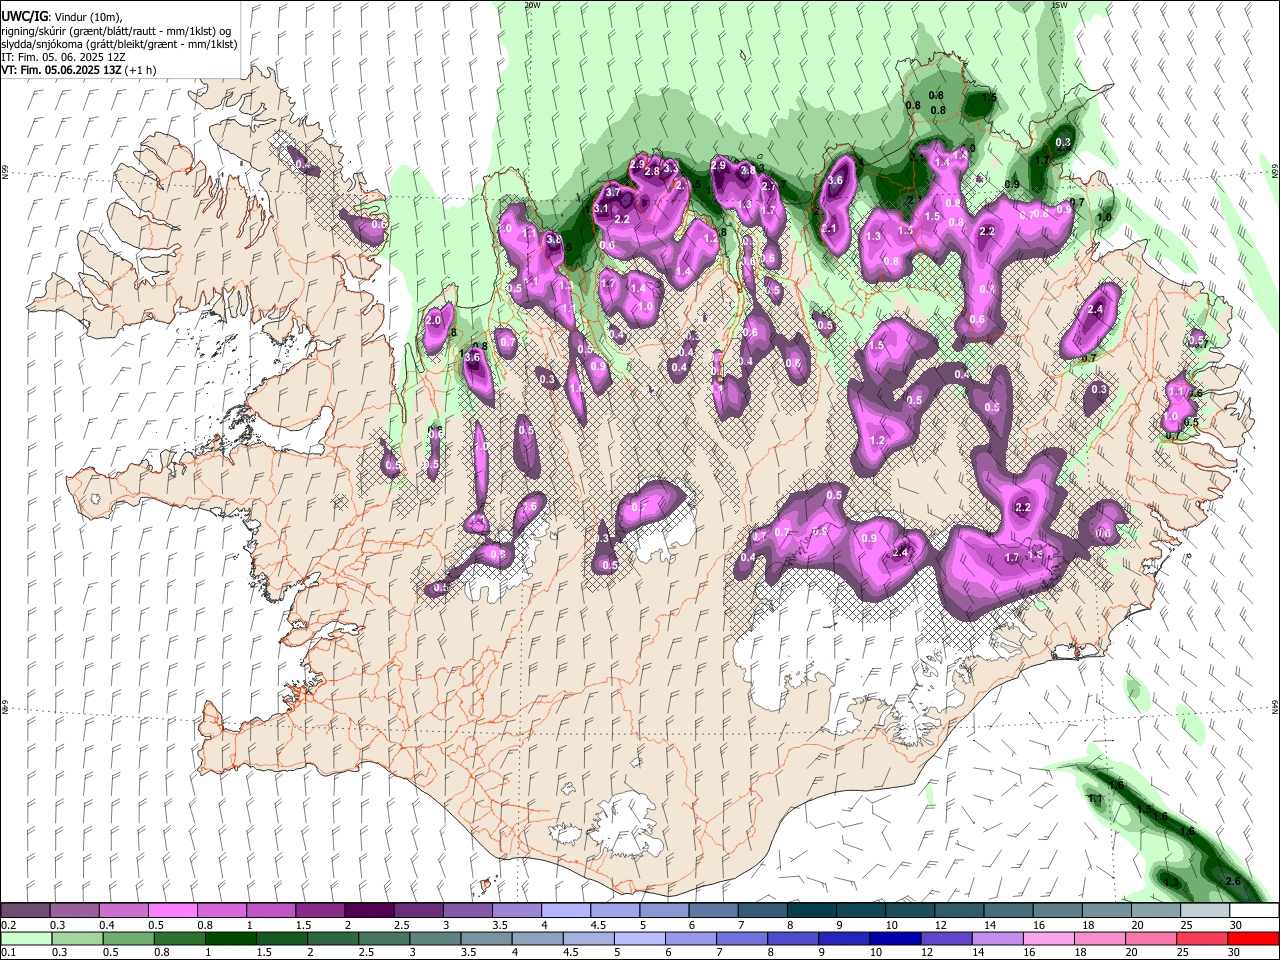The width and height of the screenshot is (1280, 960).
Task: Click the line starting "rigning/skúrir"
Action: click(x=116, y=30)
